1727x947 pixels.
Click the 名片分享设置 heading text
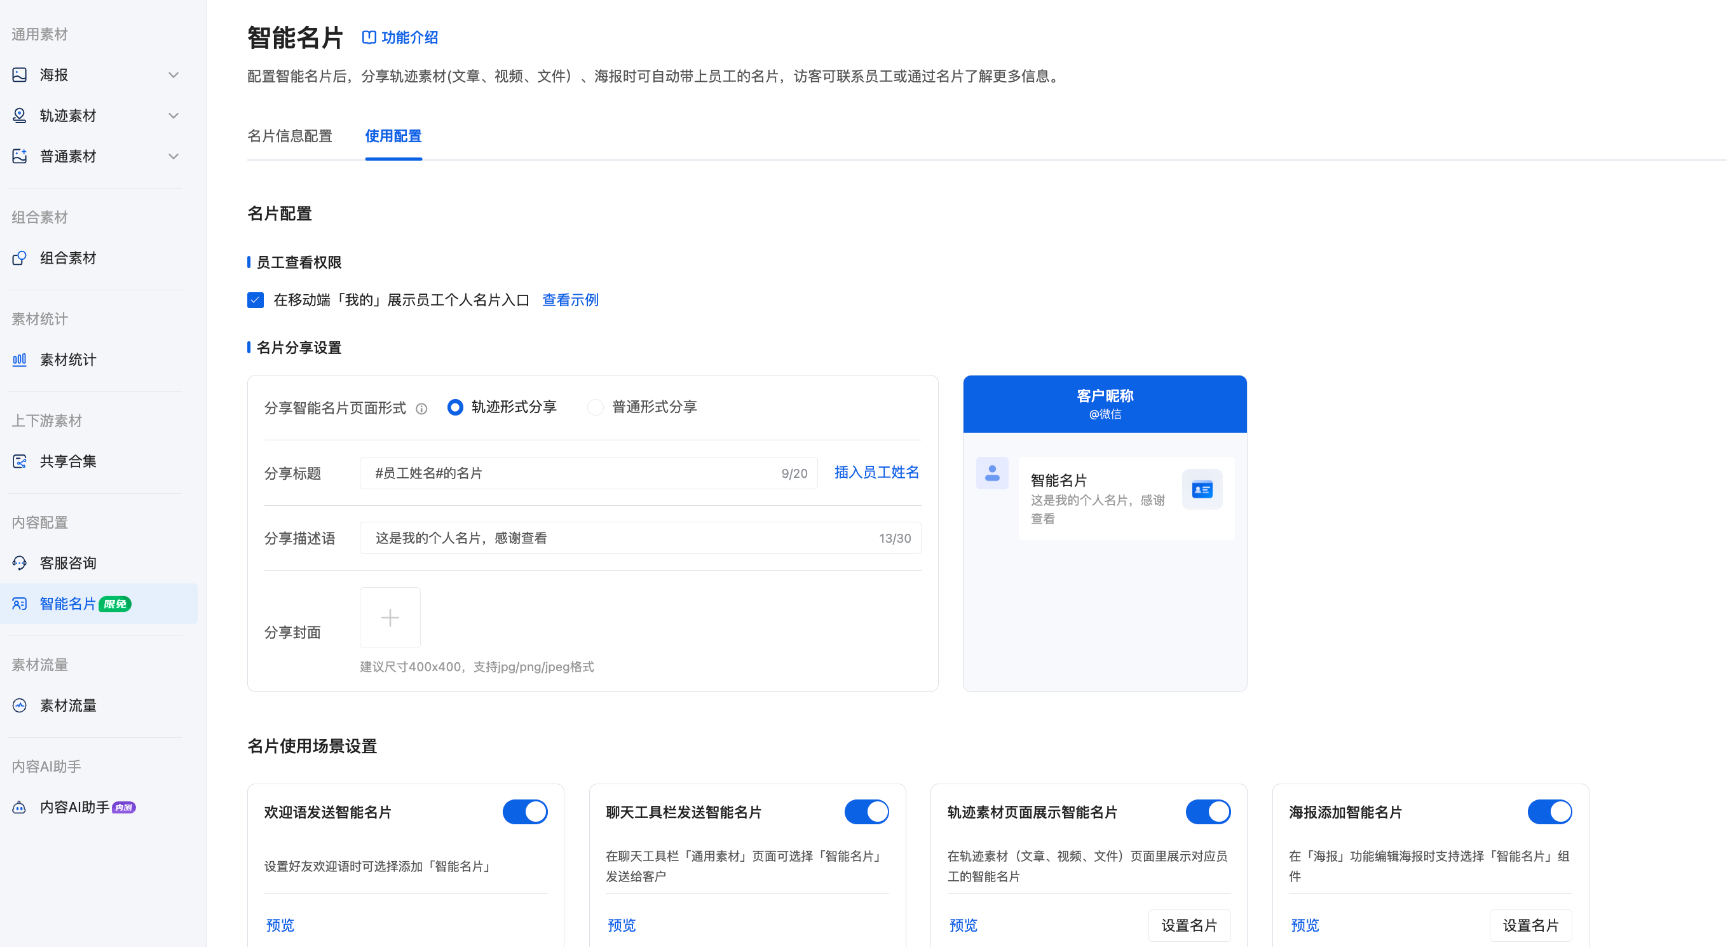point(299,348)
